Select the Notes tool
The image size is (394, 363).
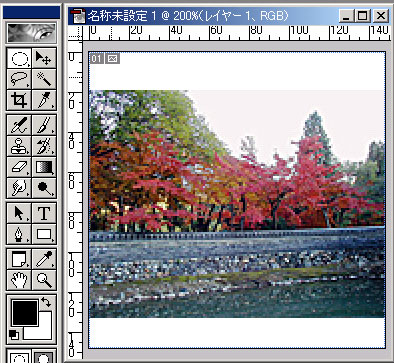pos(19,259)
